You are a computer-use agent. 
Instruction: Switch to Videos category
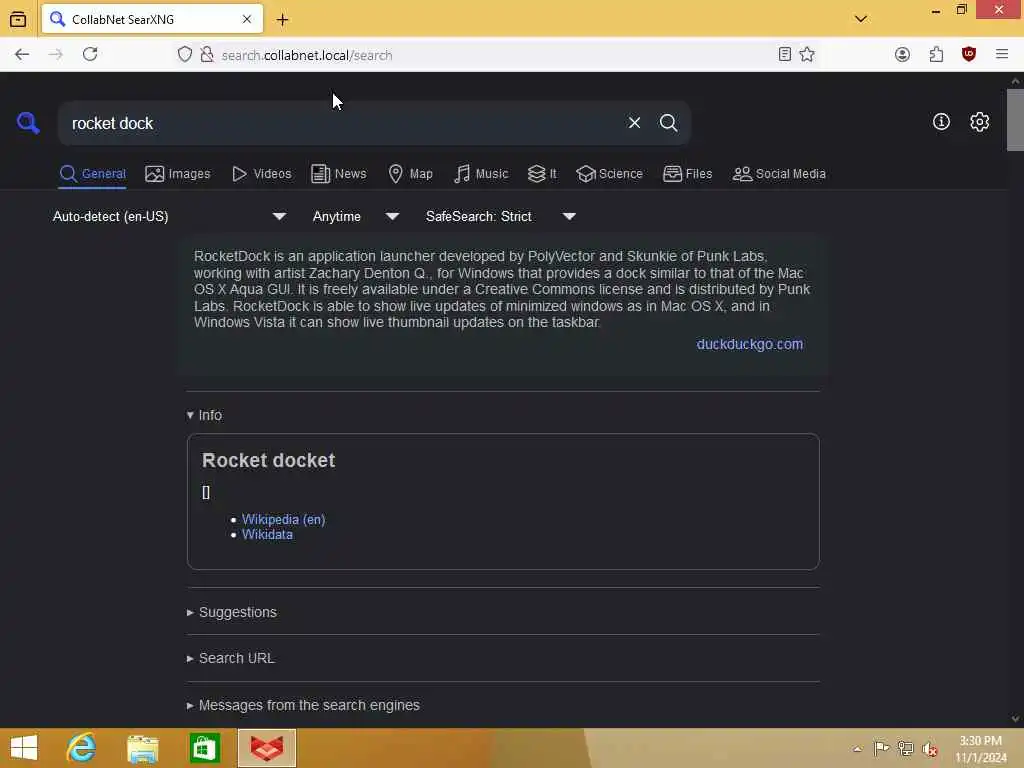coord(262,174)
